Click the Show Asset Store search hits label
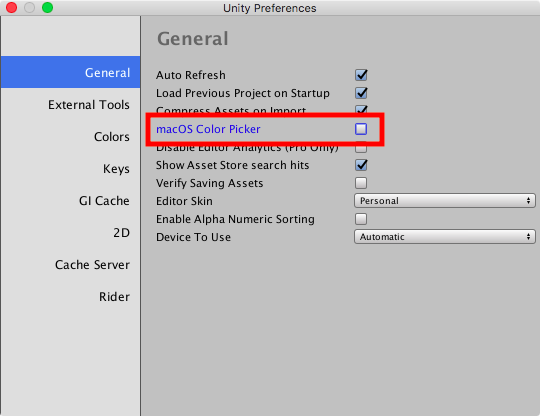The image size is (540, 416). [232, 165]
